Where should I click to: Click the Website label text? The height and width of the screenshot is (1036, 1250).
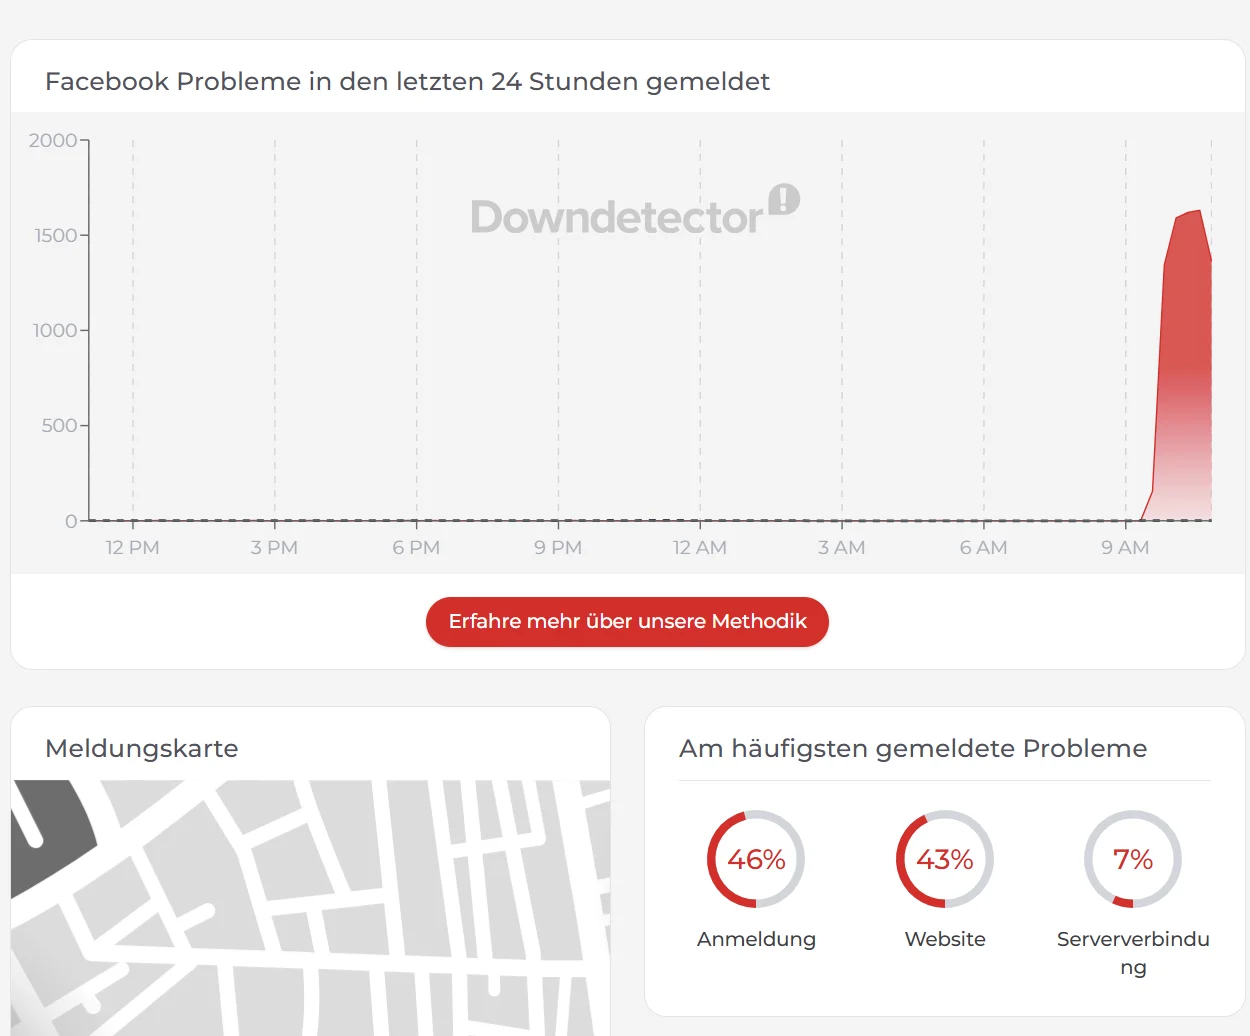(945, 939)
